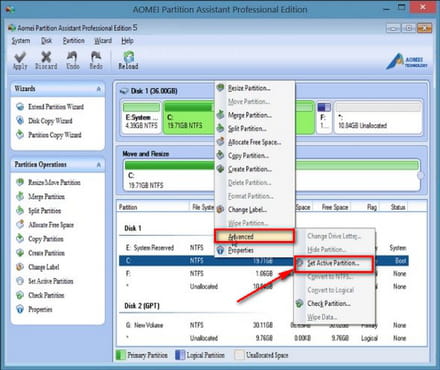The width and height of the screenshot is (440, 370).
Task: Open the Advanced submenu entry
Action: [254, 237]
